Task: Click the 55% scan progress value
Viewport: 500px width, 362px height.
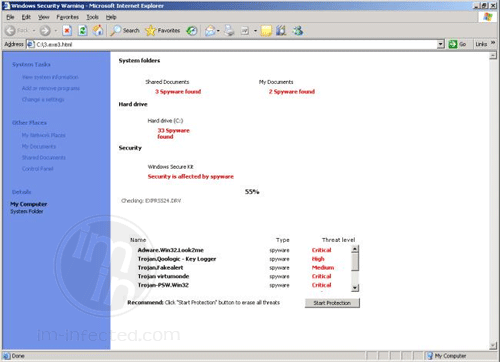Action: [x=252, y=192]
